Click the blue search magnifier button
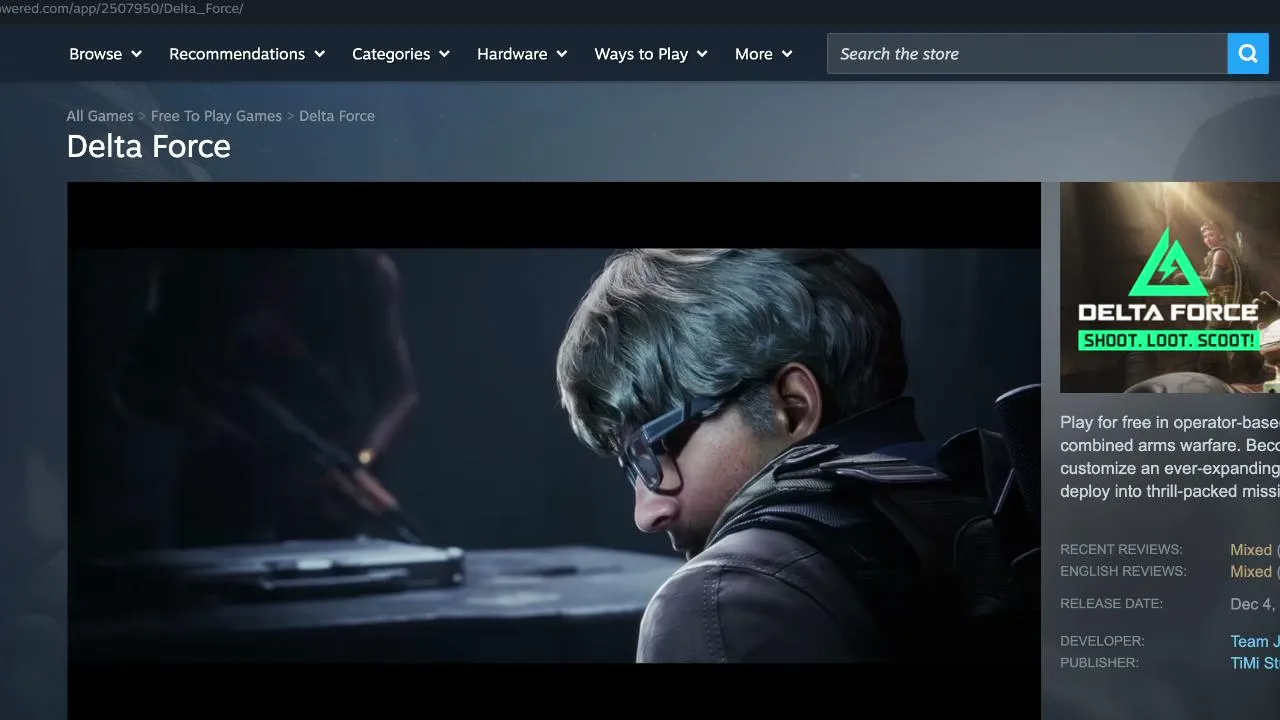The width and height of the screenshot is (1280, 720). coord(1248,54)
